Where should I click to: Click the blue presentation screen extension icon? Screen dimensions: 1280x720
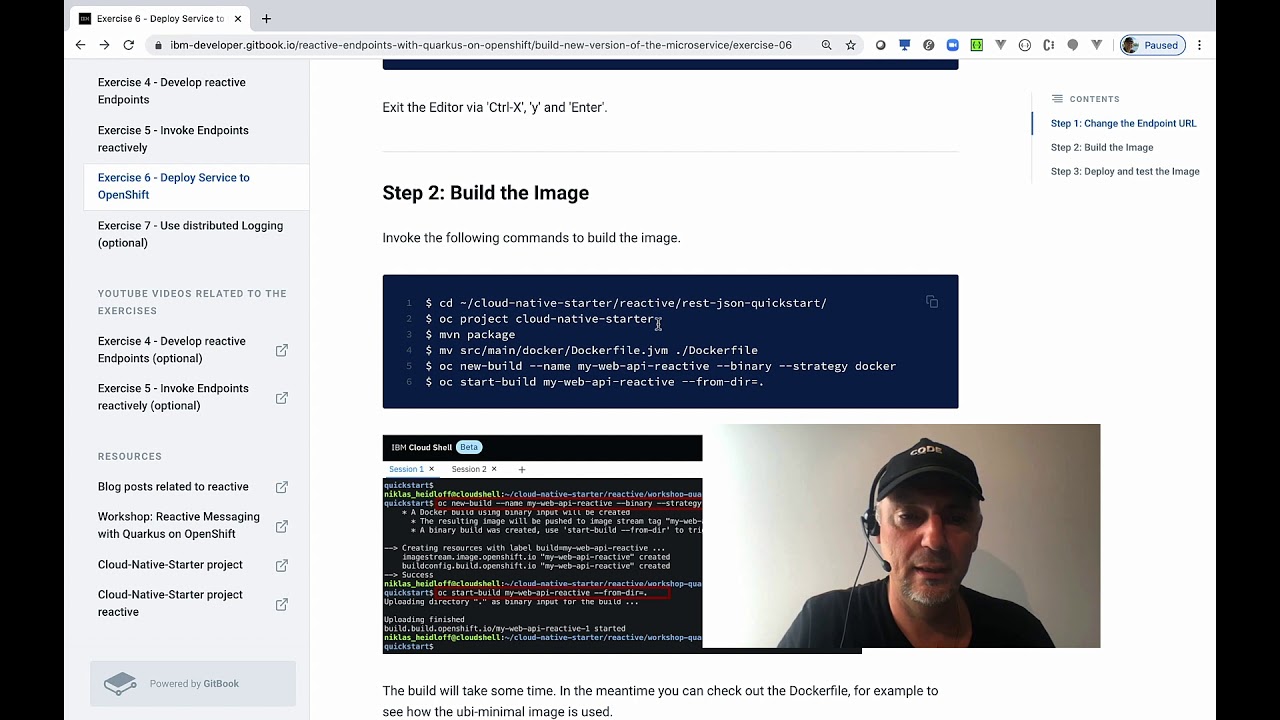click(x=905, y=45)
